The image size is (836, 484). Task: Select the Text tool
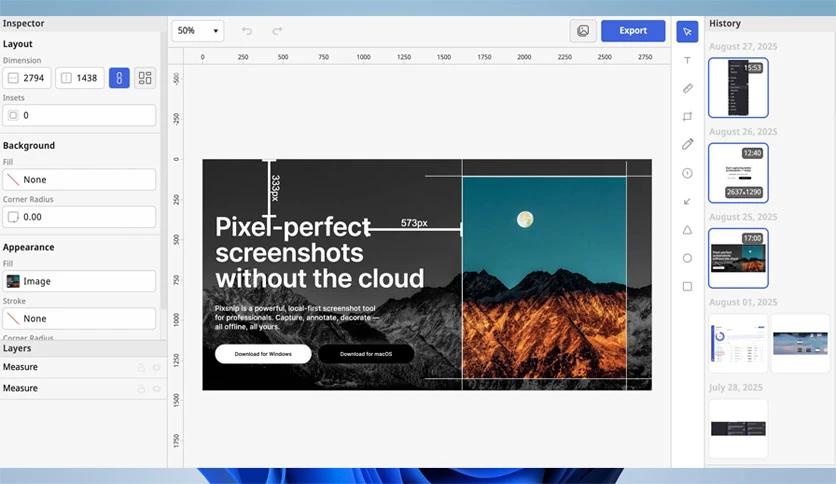point(687,60)
